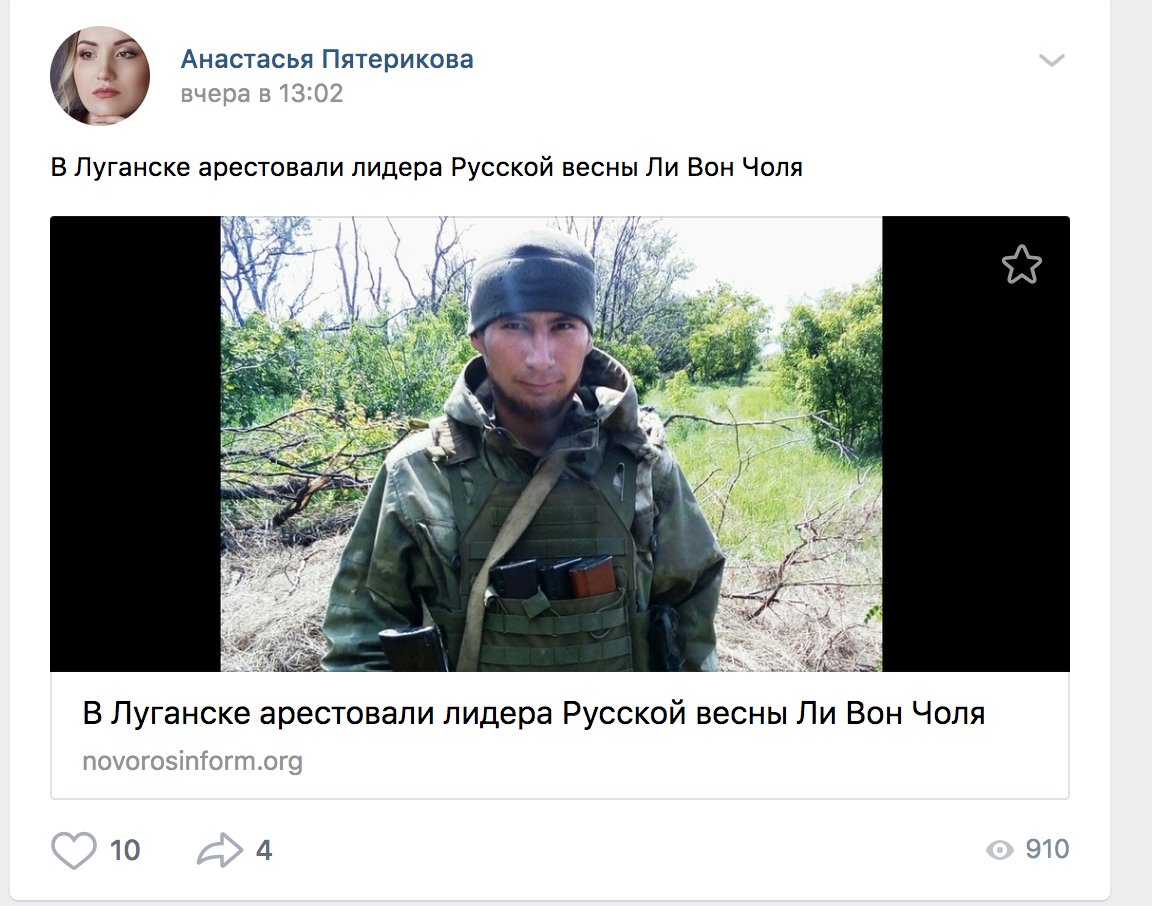Click the post text about Луганске
Viewport: 1152px width, 906px height.
(427, 167)
